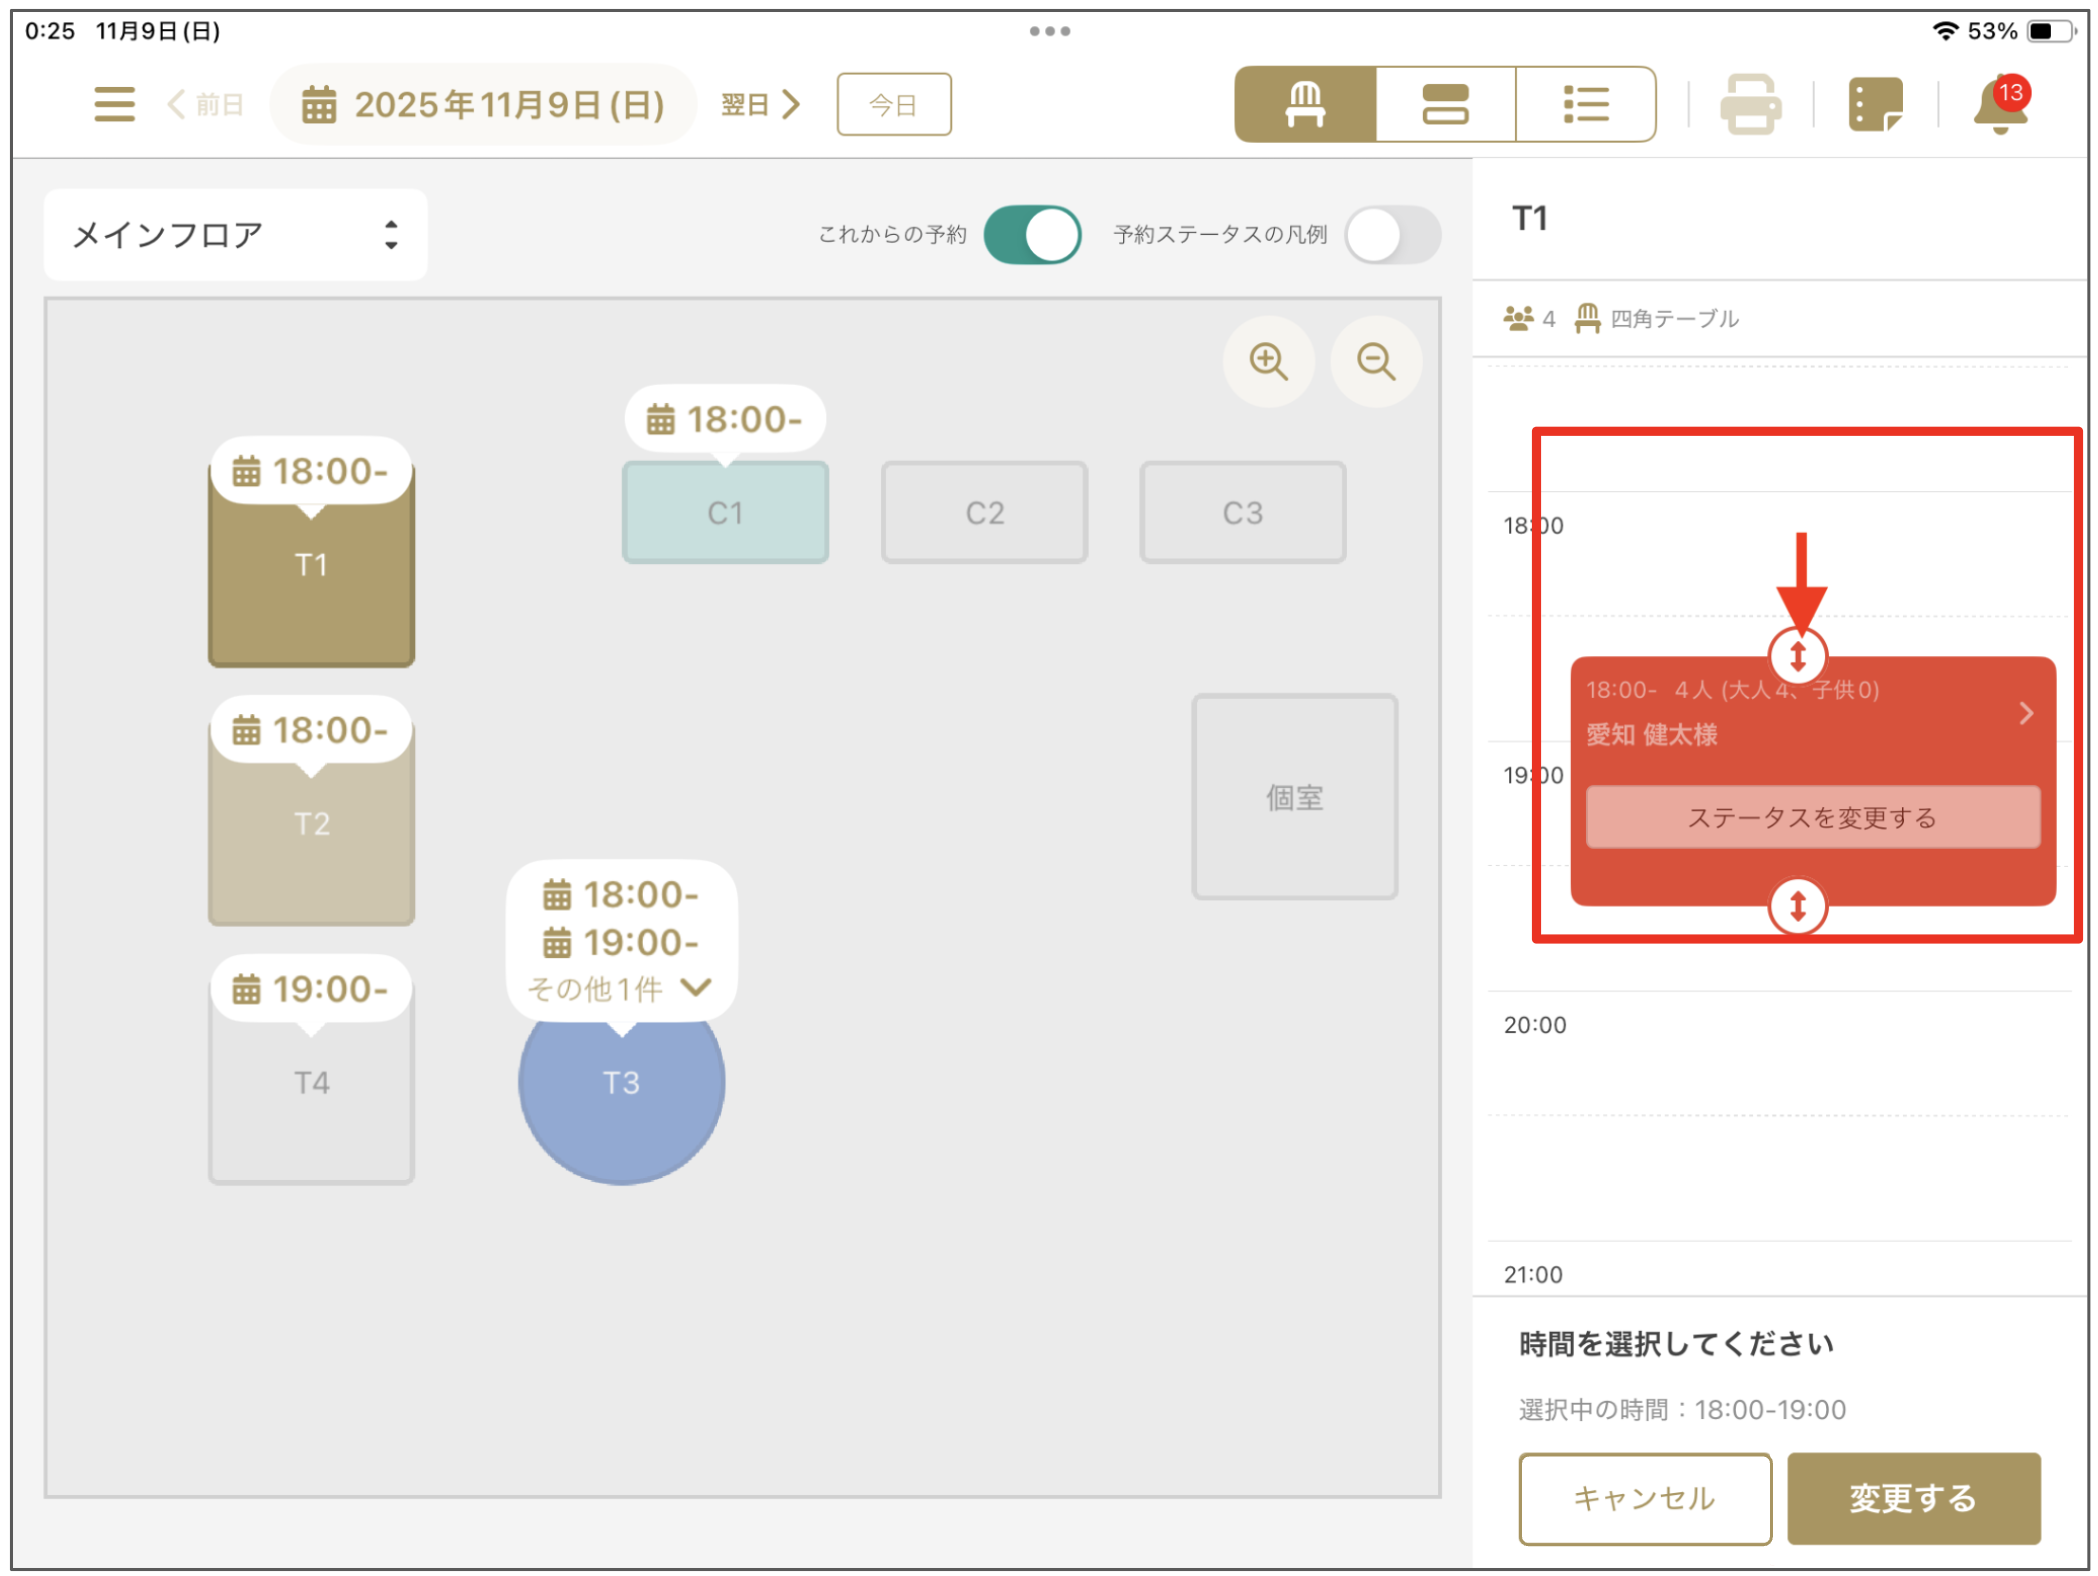Image resolution: width=2098 pixels, height=1576 pixels.
Task: Click the bottom resize handle of reservation
Action: [1797, 906]
